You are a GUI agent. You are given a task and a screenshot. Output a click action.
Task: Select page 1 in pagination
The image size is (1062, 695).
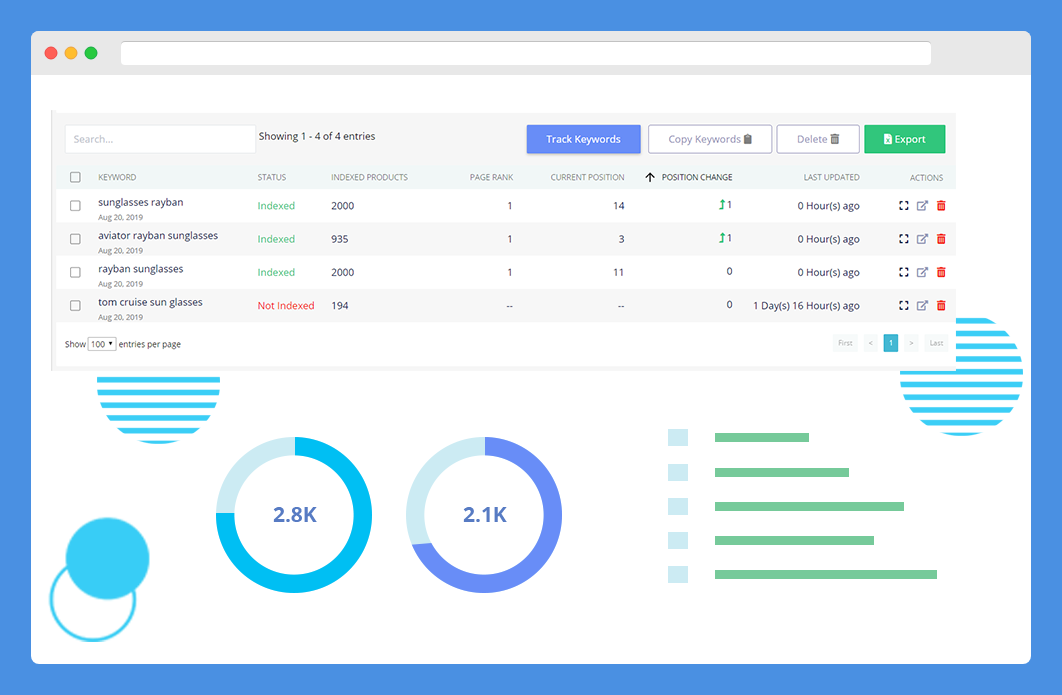[891, 343]
